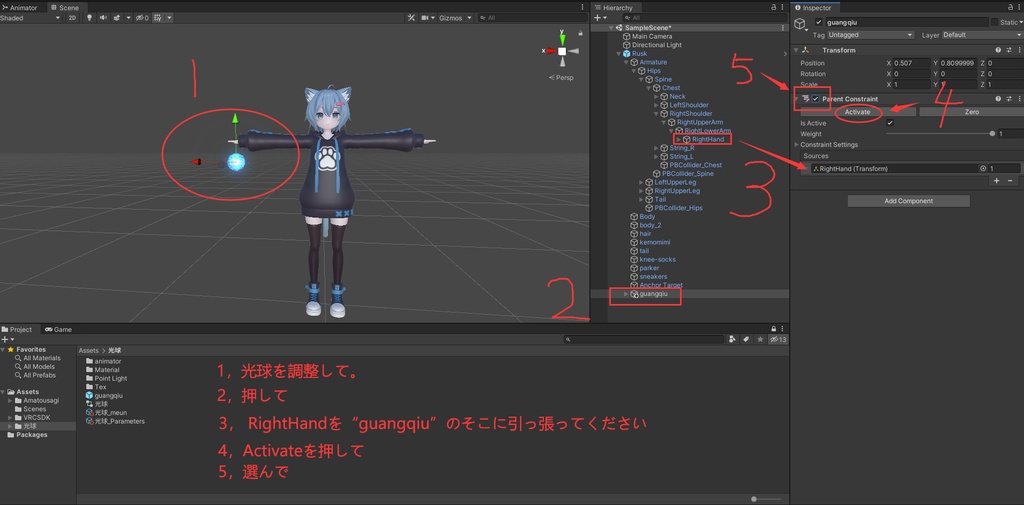
Task: Toggle scene lighting bulb icon
Action: [89, 18]
